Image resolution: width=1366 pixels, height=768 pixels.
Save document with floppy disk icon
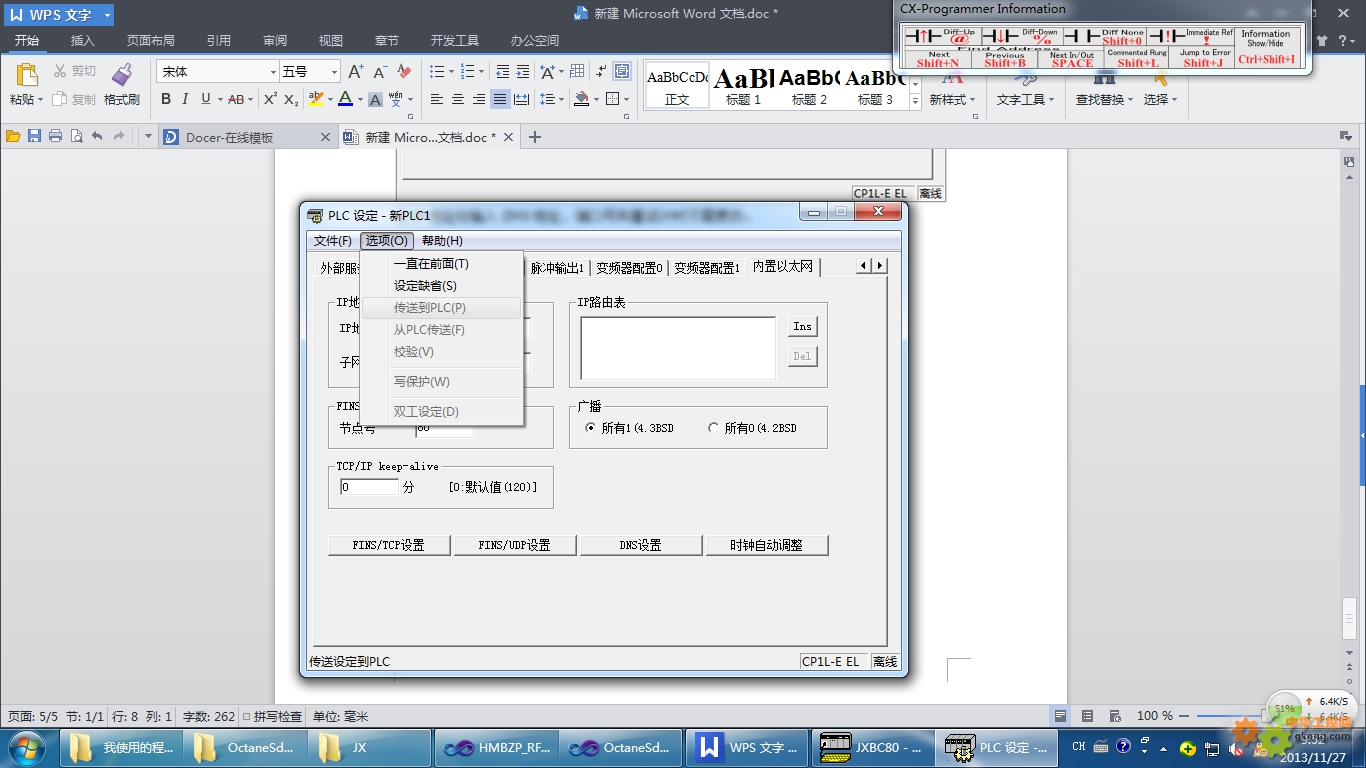click(x=34, y=136)
